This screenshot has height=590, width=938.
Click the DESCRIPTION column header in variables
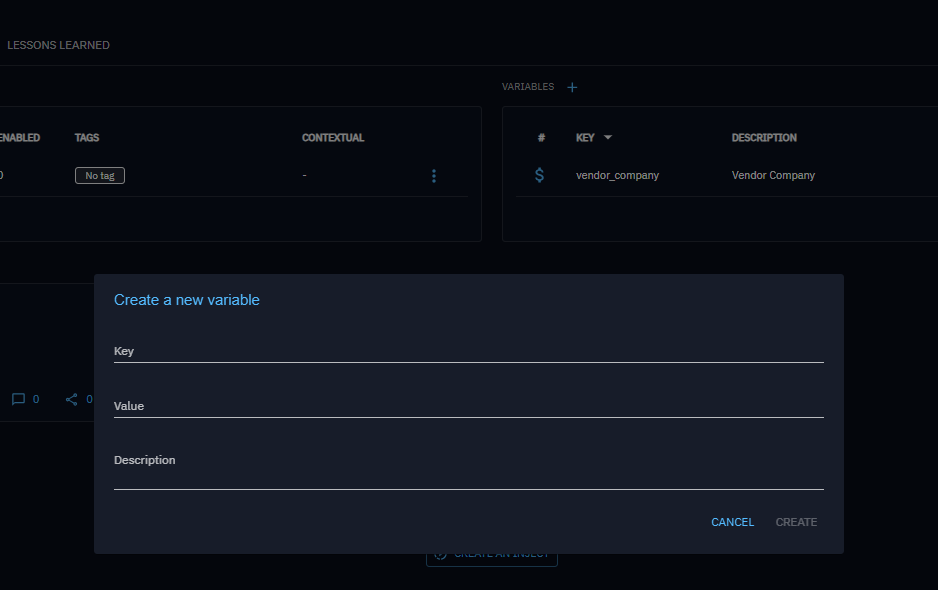(764, 138)
